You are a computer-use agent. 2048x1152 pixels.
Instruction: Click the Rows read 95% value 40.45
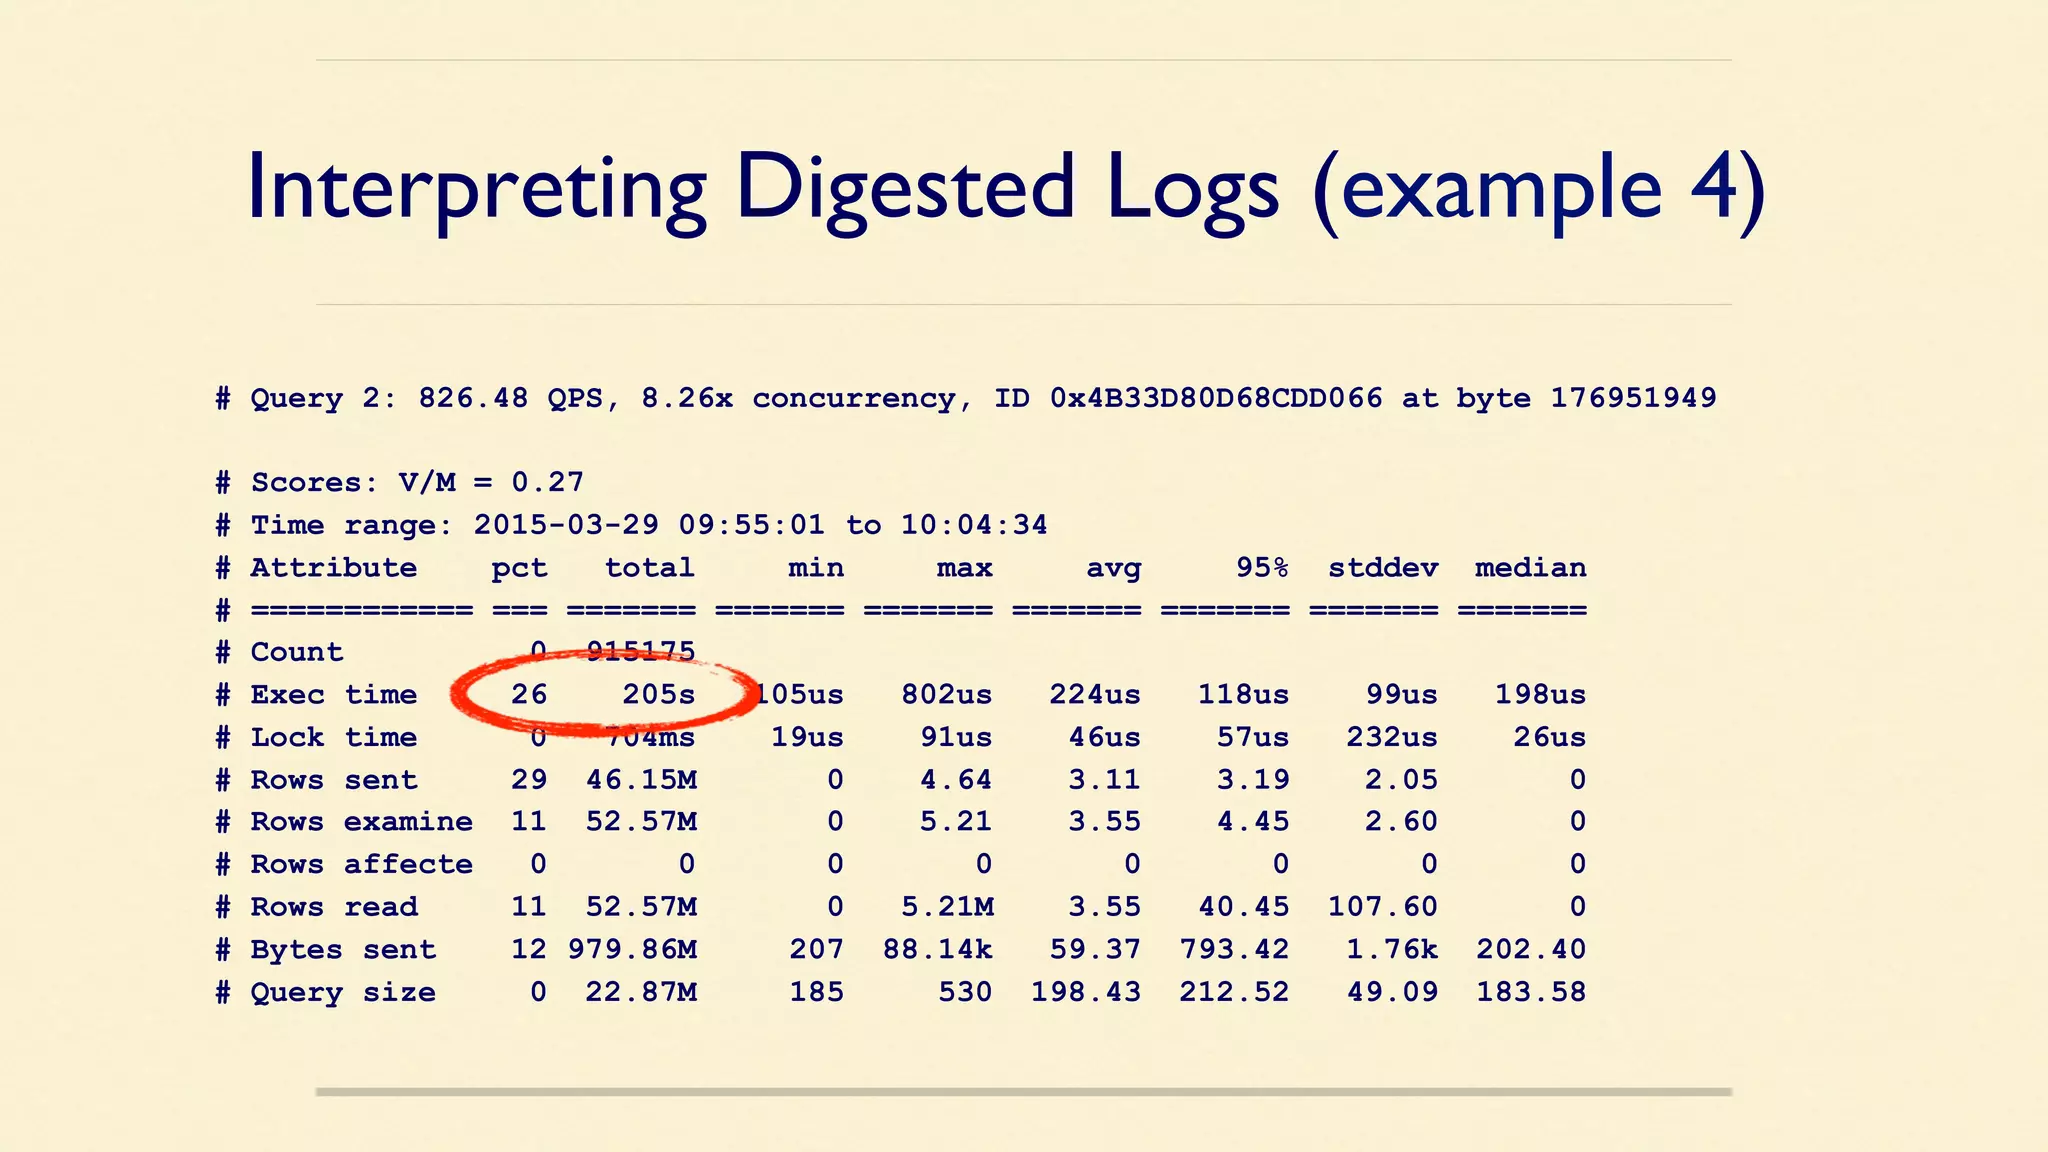1243,906
